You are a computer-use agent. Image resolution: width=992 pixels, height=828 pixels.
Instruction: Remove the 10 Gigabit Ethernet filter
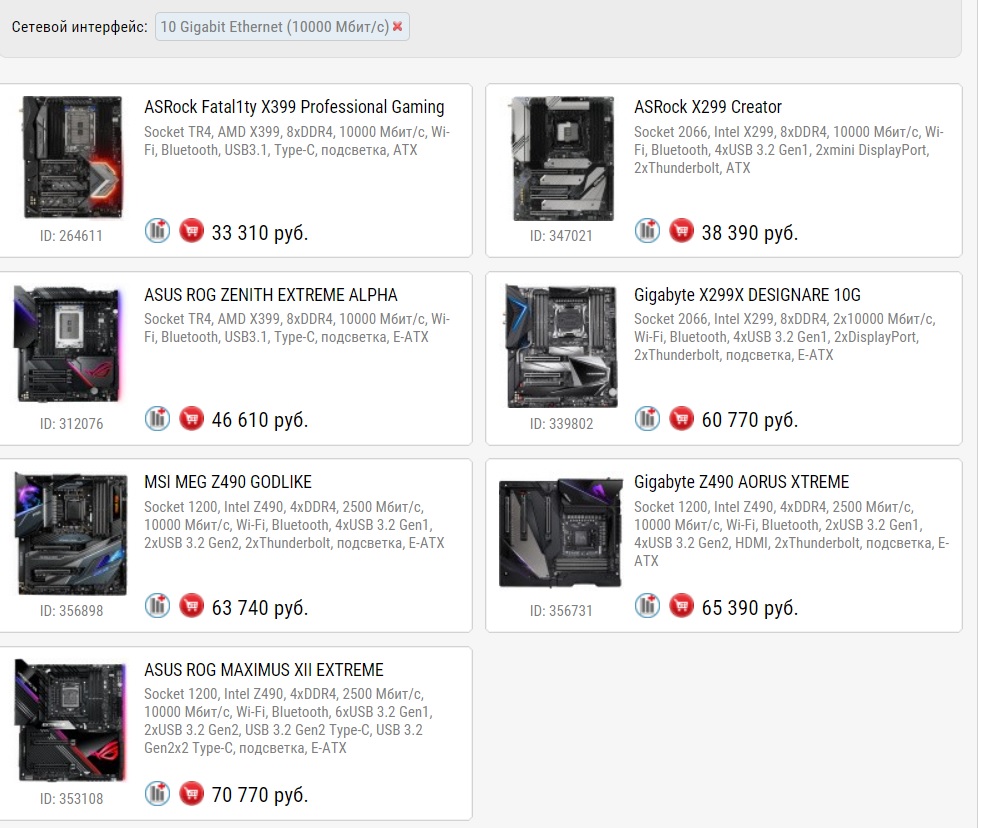point(397,27)
